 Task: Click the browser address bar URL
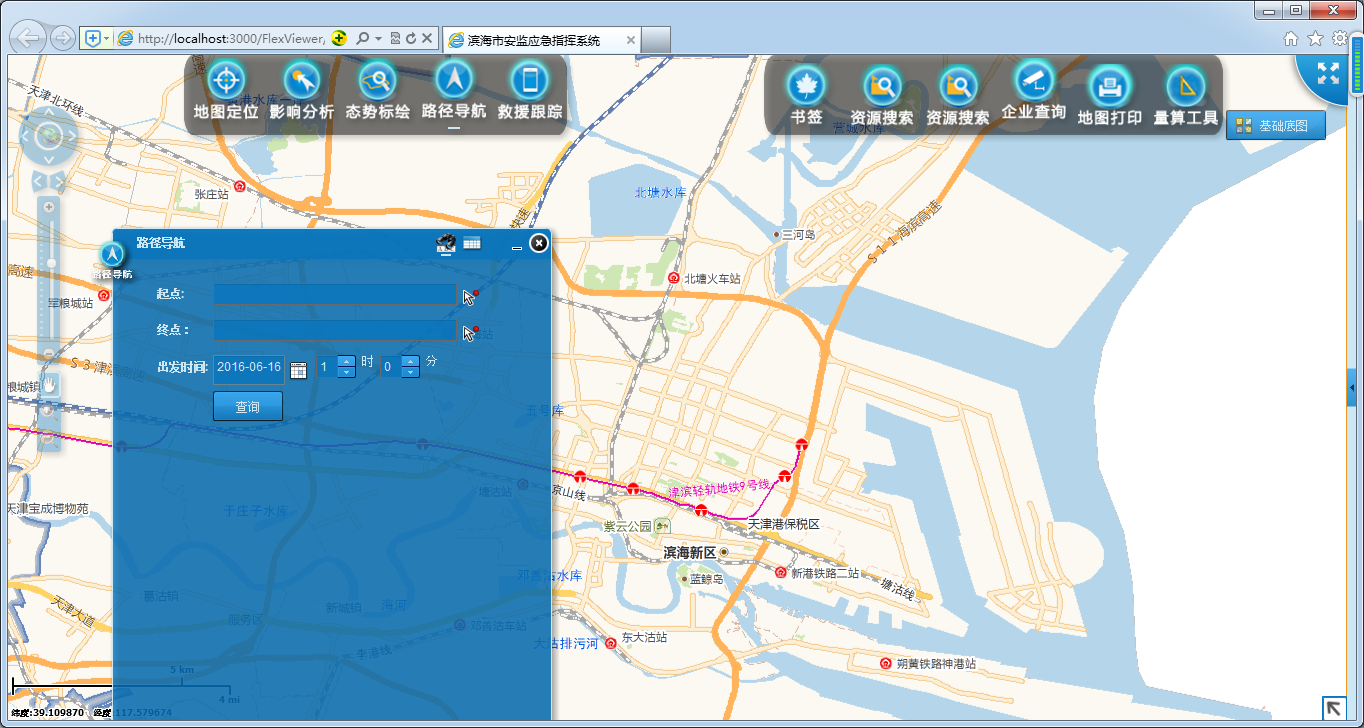point(230,39)
